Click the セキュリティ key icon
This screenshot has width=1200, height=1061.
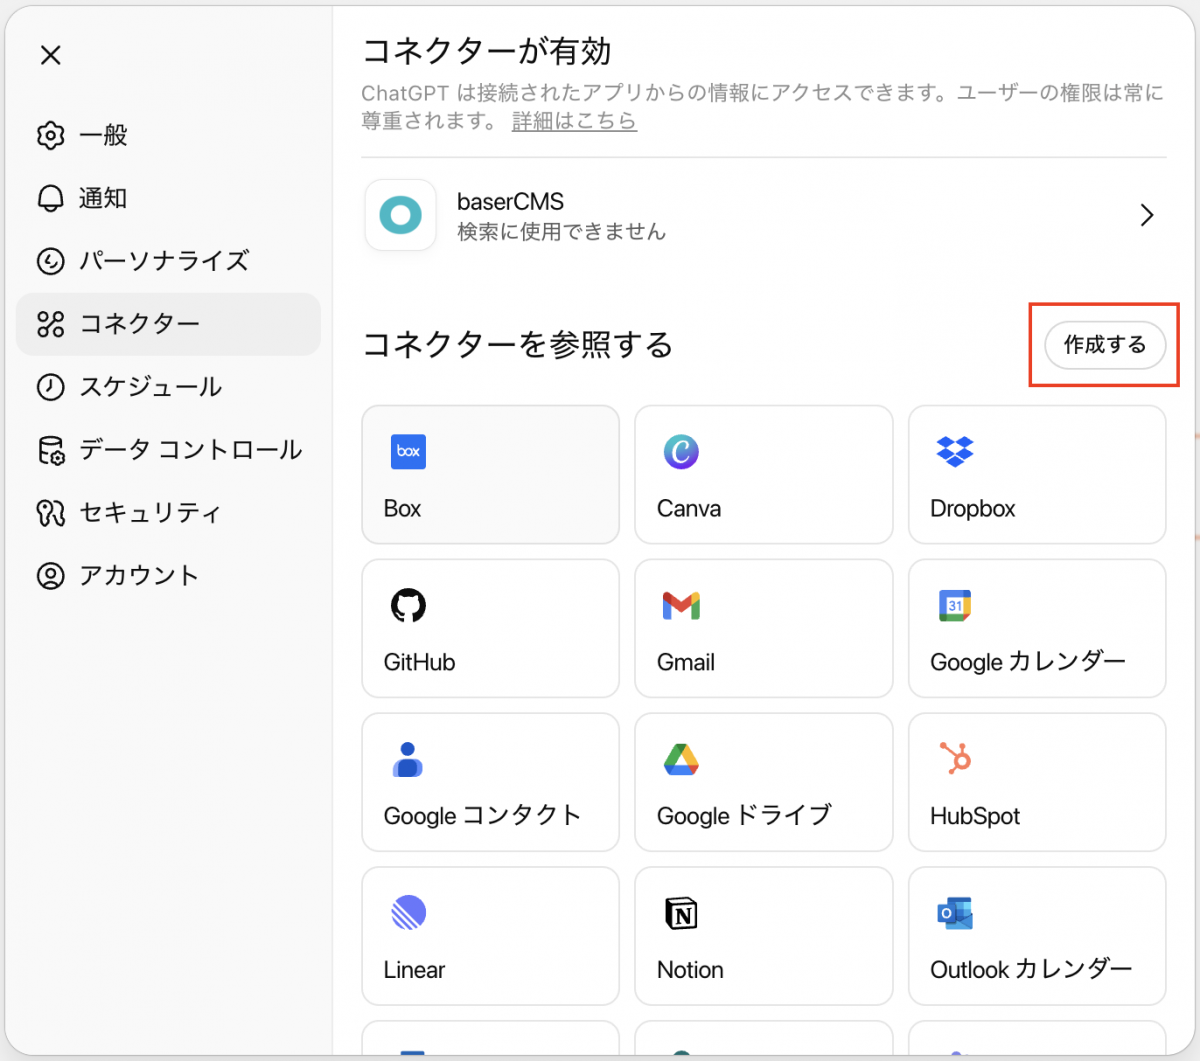[50, 513]
